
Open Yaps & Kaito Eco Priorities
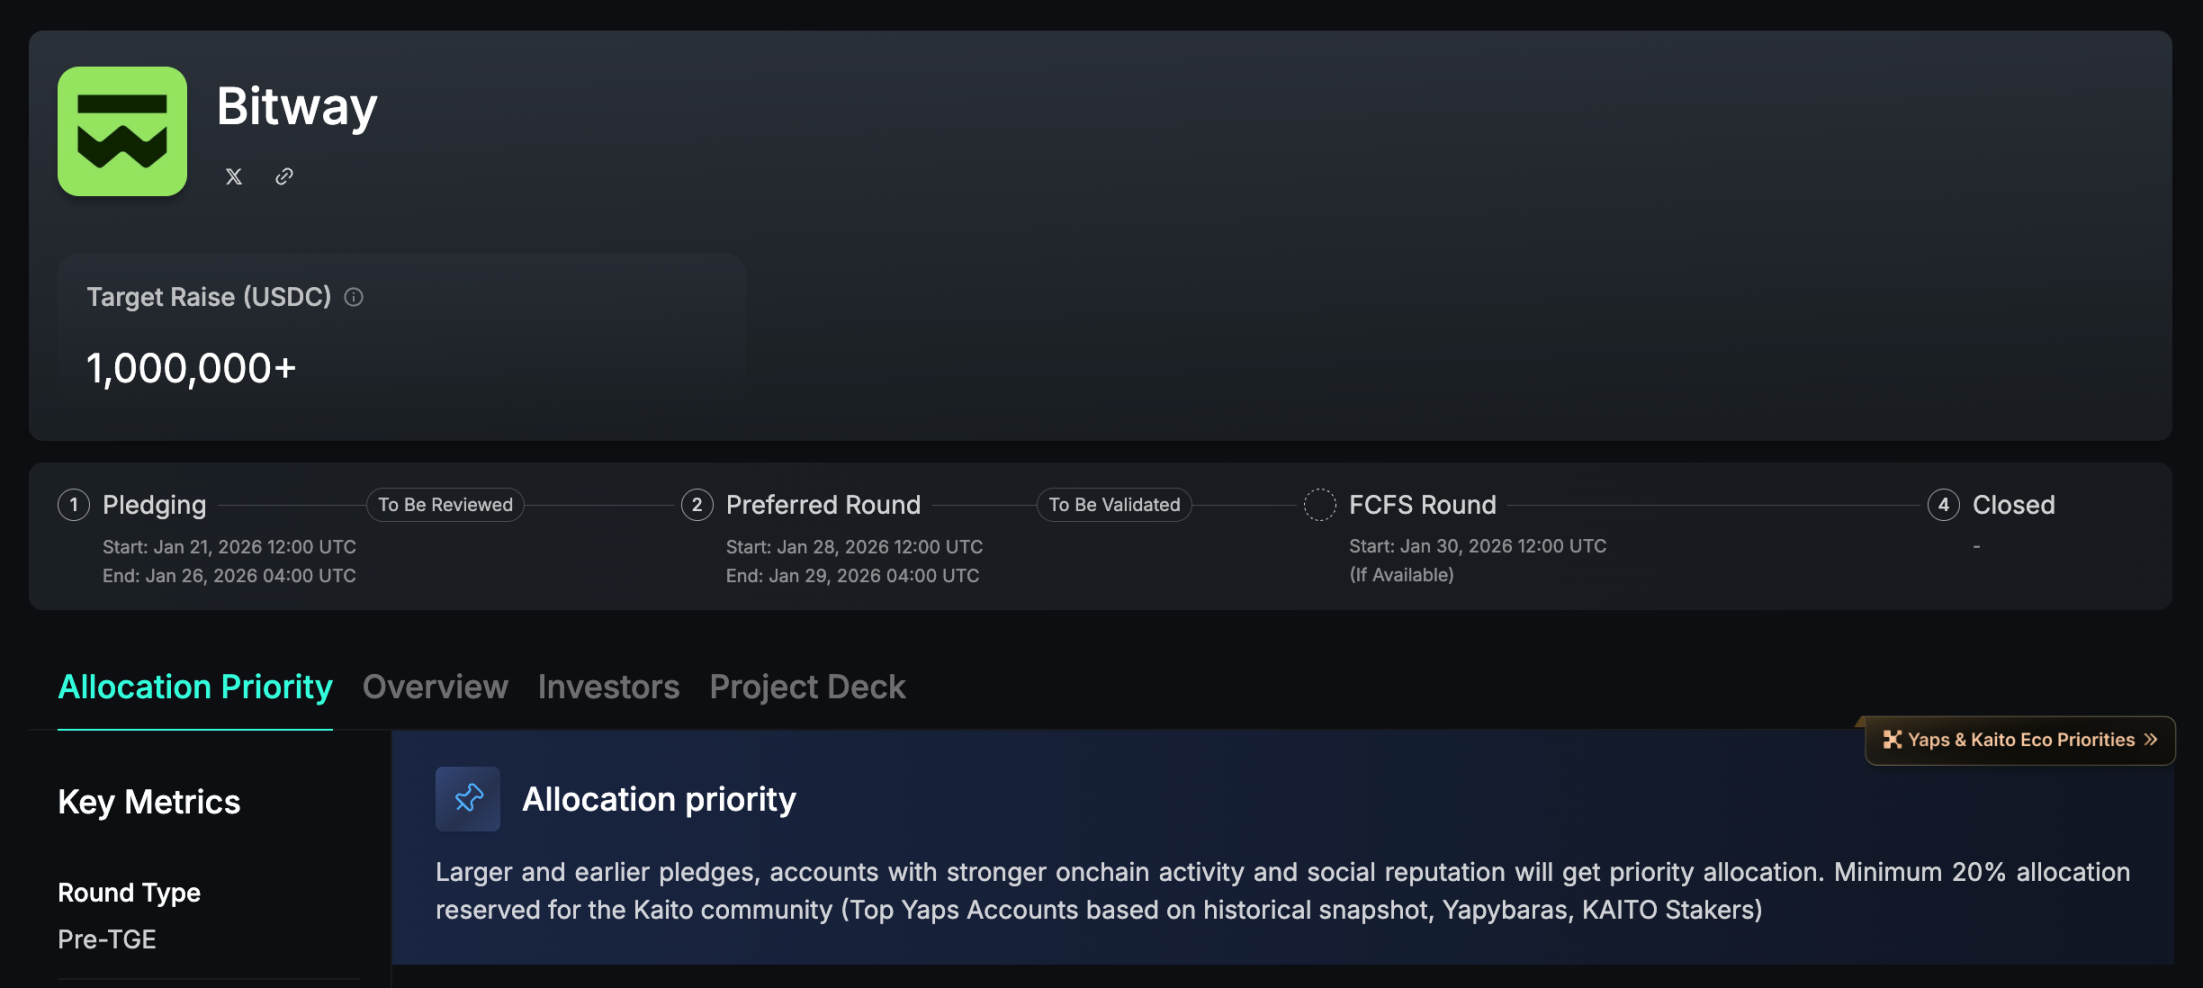point(2020,740)
